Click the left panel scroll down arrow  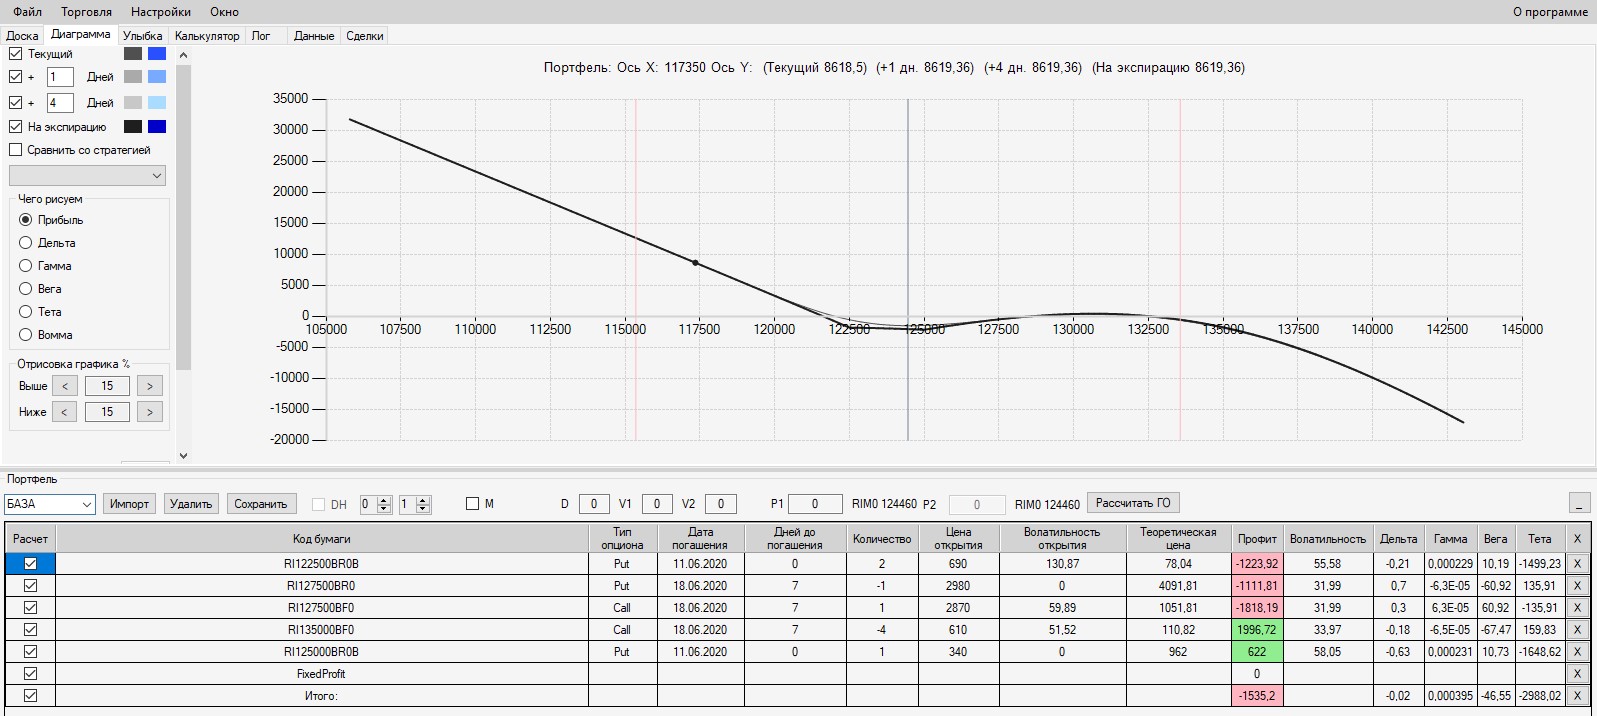click(x=183, y=456)
